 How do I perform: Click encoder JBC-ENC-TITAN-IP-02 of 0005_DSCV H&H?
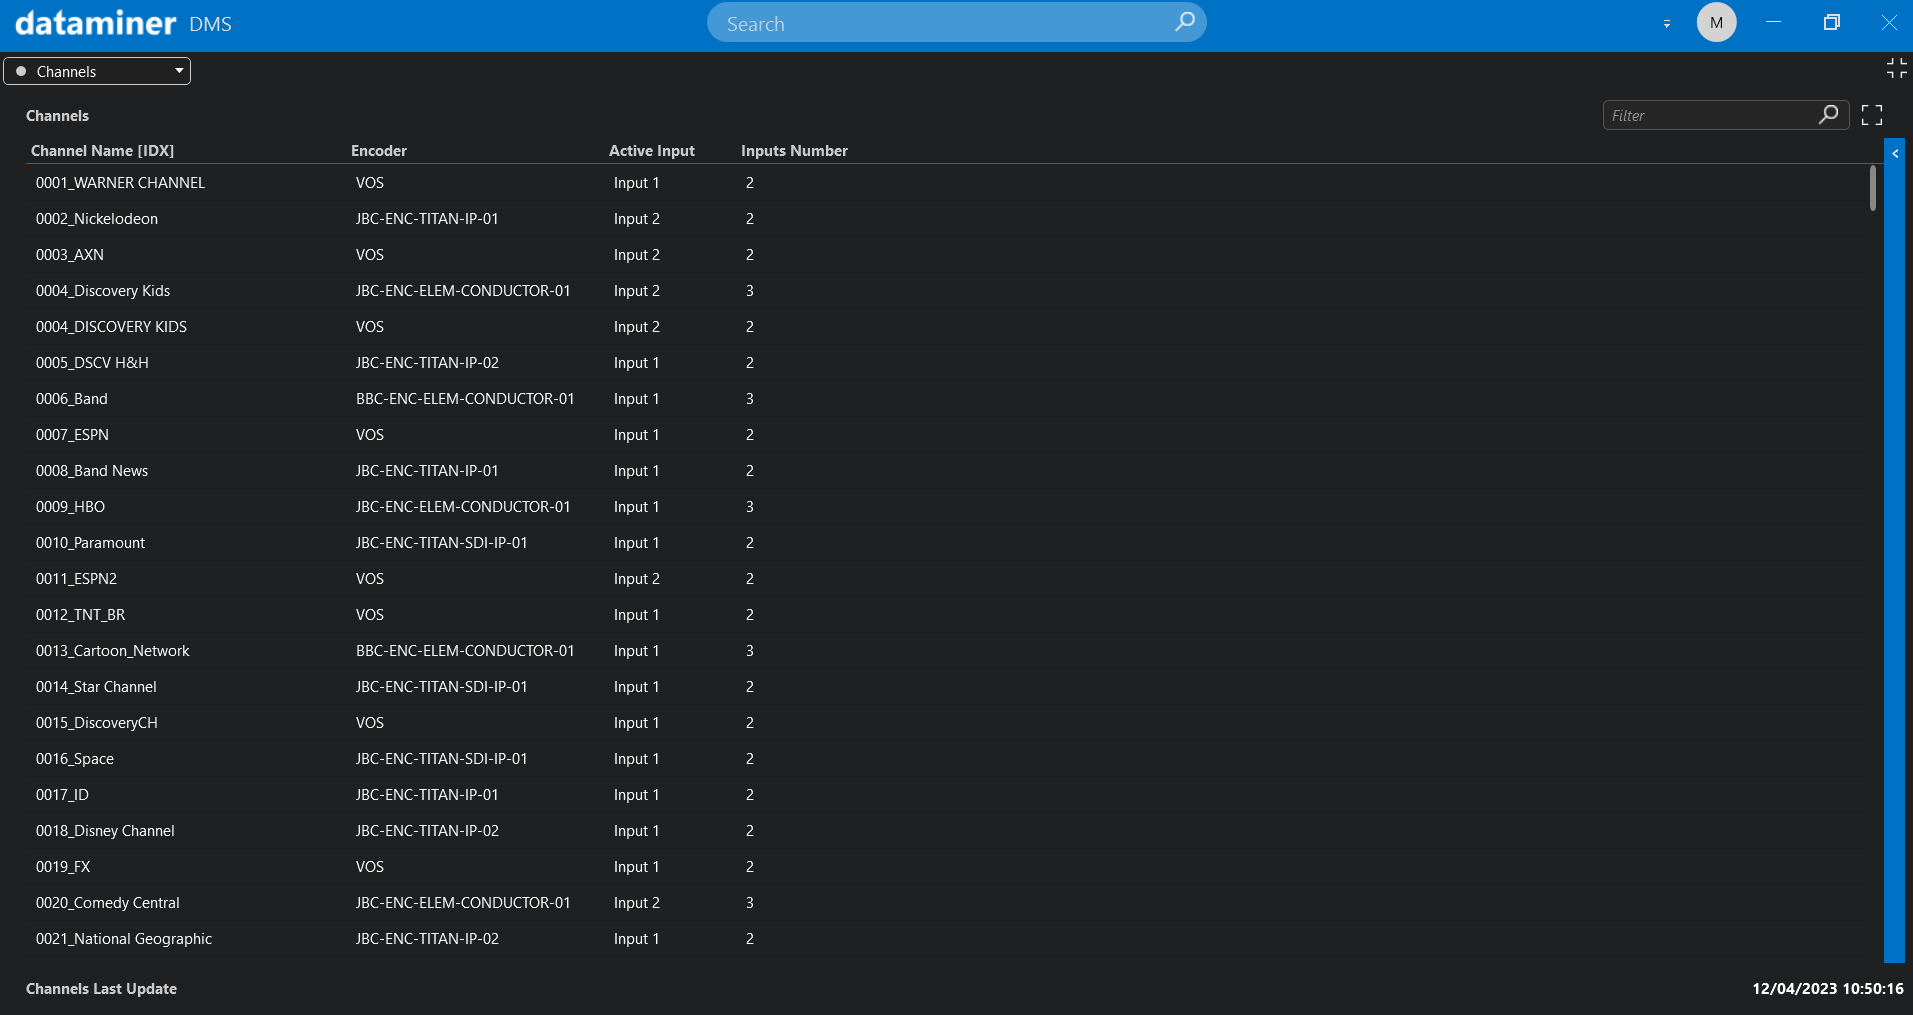pos(427,363)
